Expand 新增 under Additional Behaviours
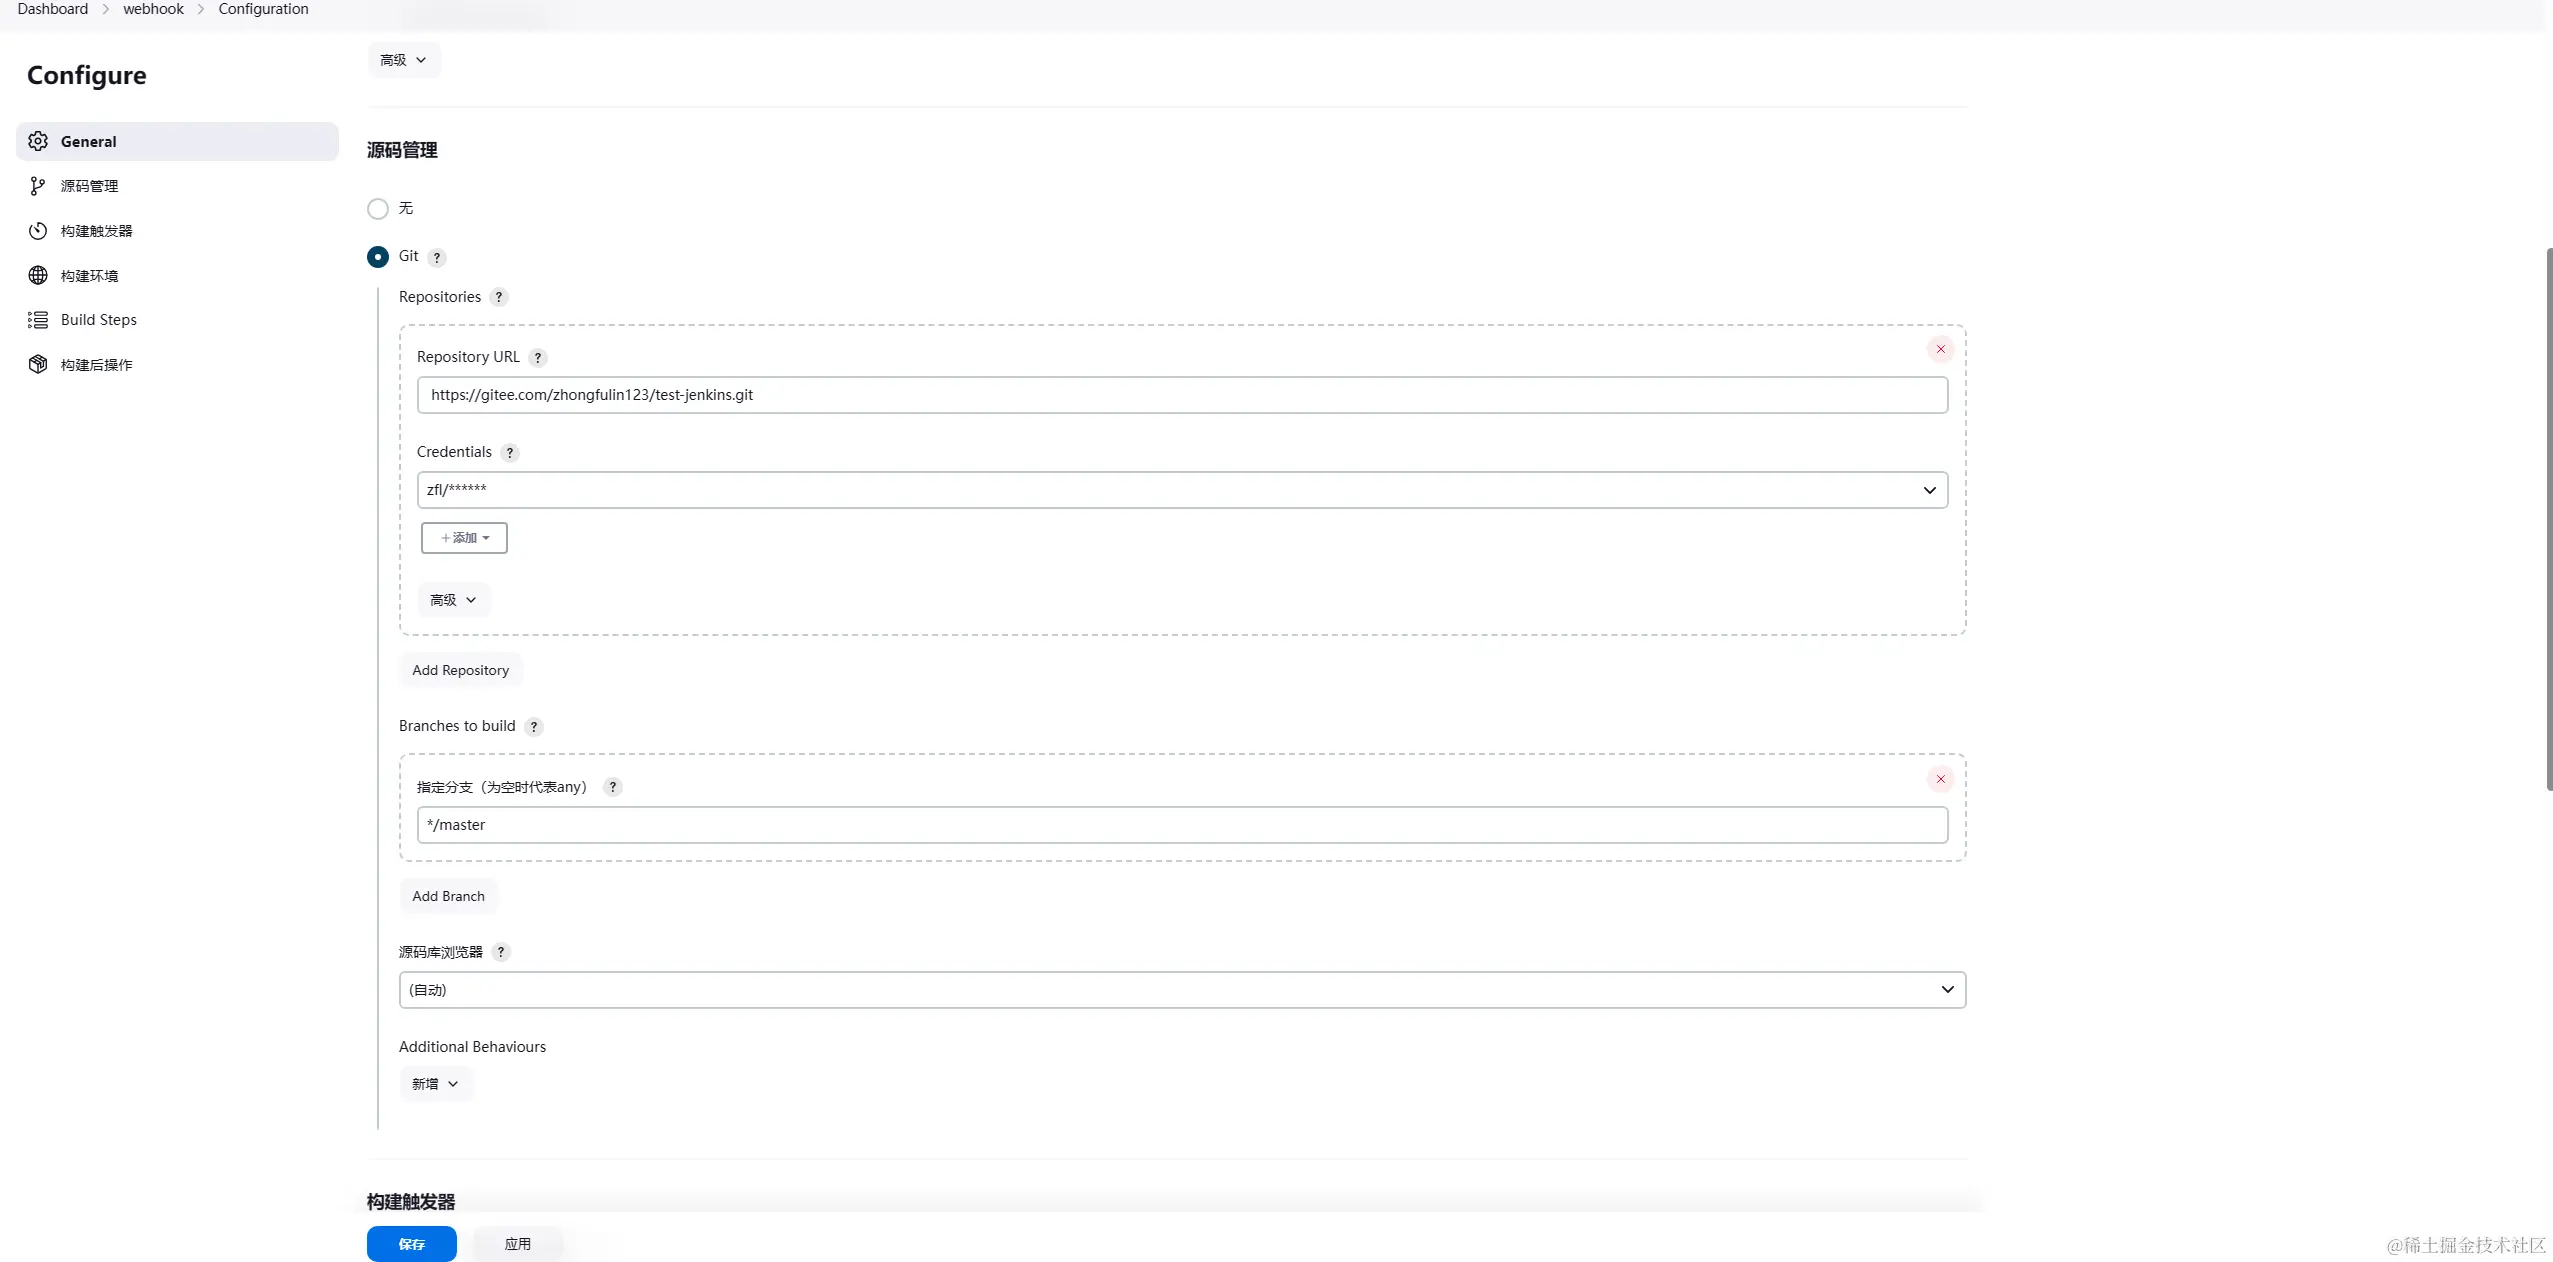2553x1262 pixels. tap(435, 1084)
